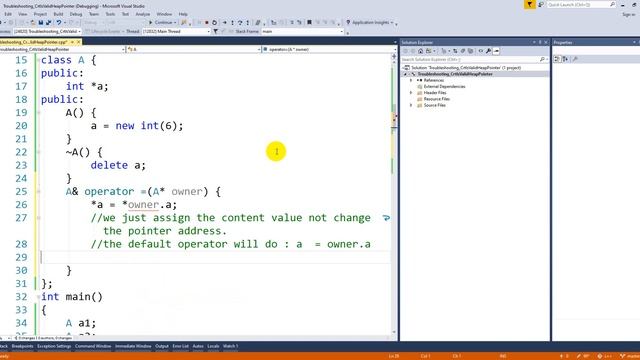
Task: Open the View menu
Action: coord(22,14)
